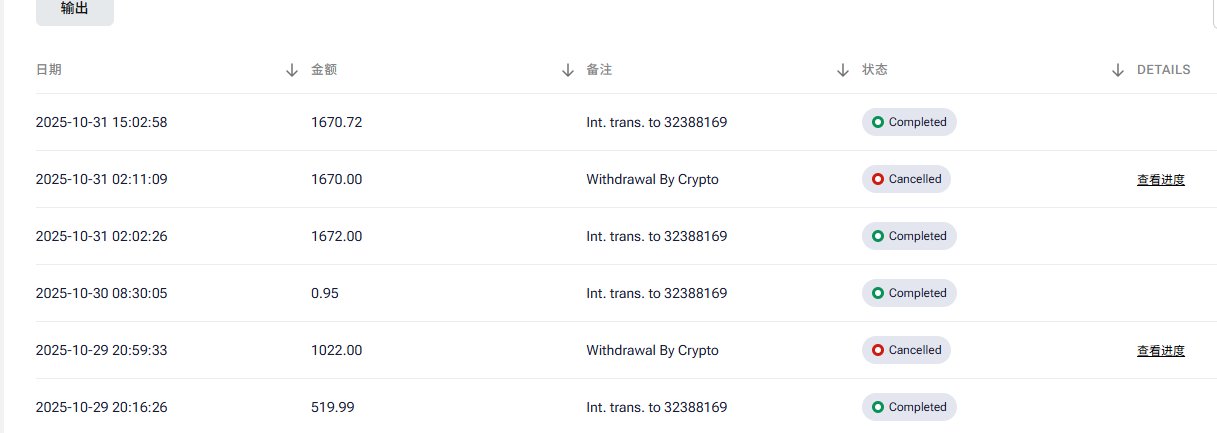Viewport: 1217px width, 433px height.
Task: Click the DETAILS column header
Action: 1163,70
